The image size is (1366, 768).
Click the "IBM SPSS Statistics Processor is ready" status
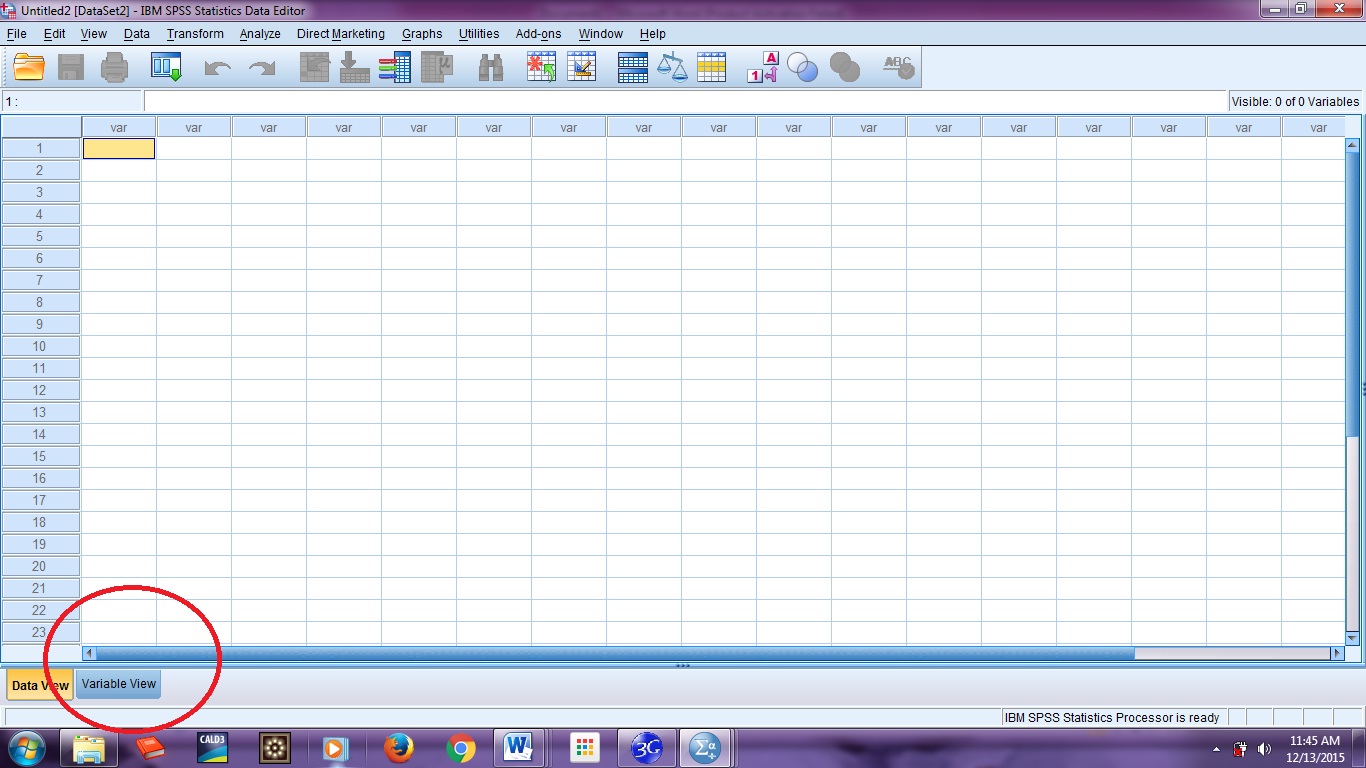point(1112,717)
